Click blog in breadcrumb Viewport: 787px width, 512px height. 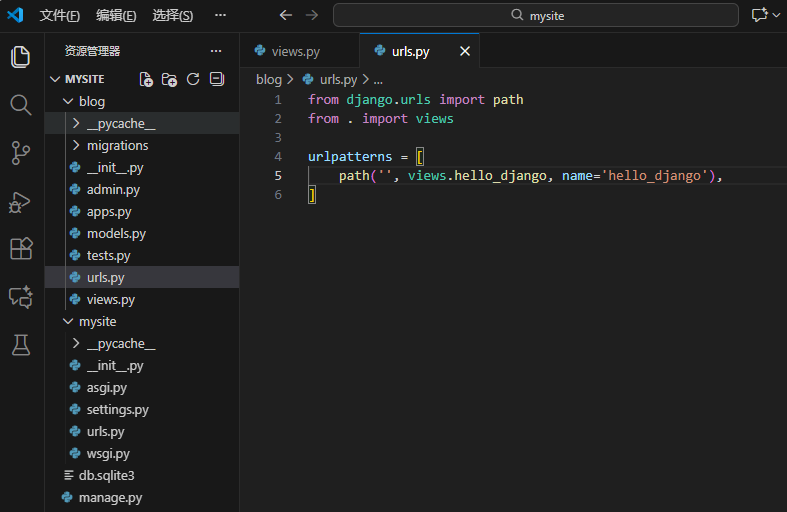pyautogui.click(x=269, y=79)
